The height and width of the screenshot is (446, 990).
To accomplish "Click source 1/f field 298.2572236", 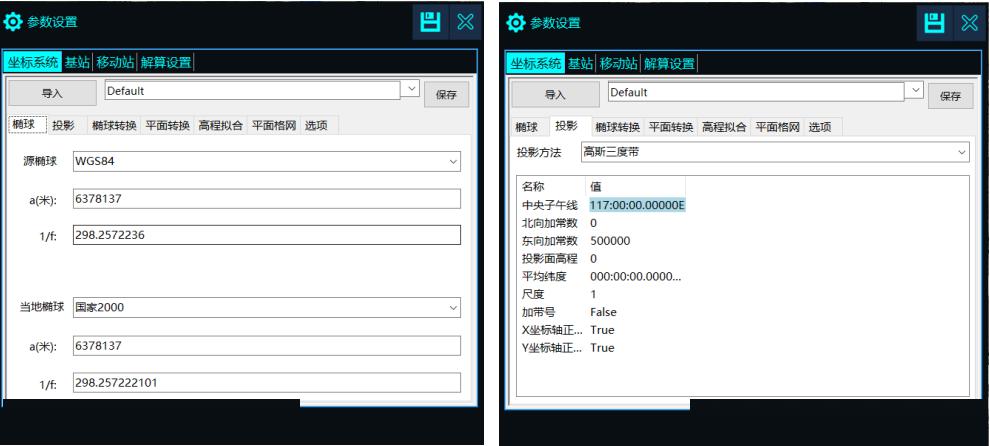I will pyautogui.click(x=266, y=235).
